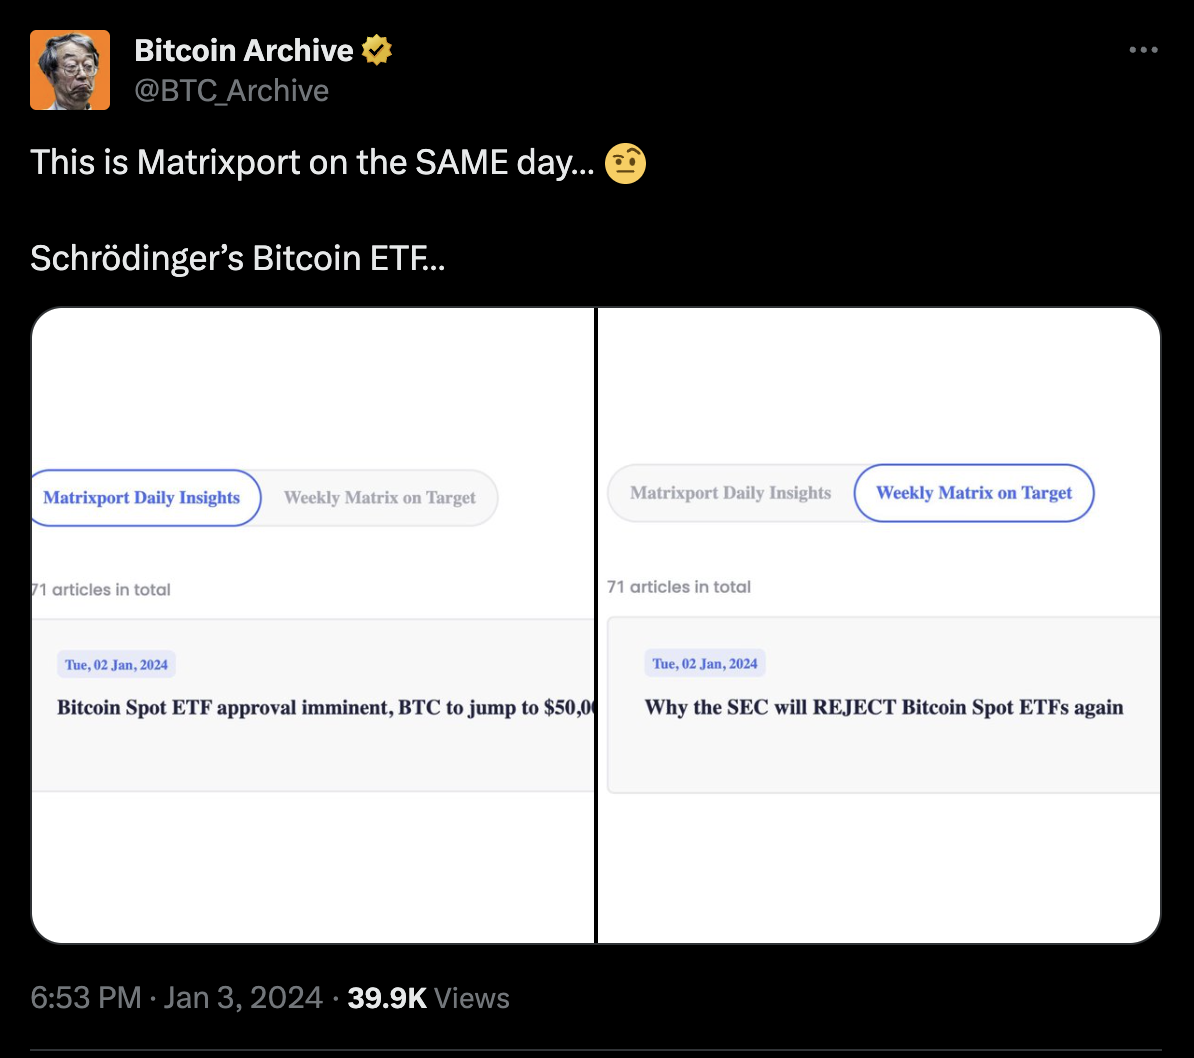Open the 6:53 PM Jan 3, 2024 timestamp
Screen dimensions: 1194x1058
[x=177, y=998]
